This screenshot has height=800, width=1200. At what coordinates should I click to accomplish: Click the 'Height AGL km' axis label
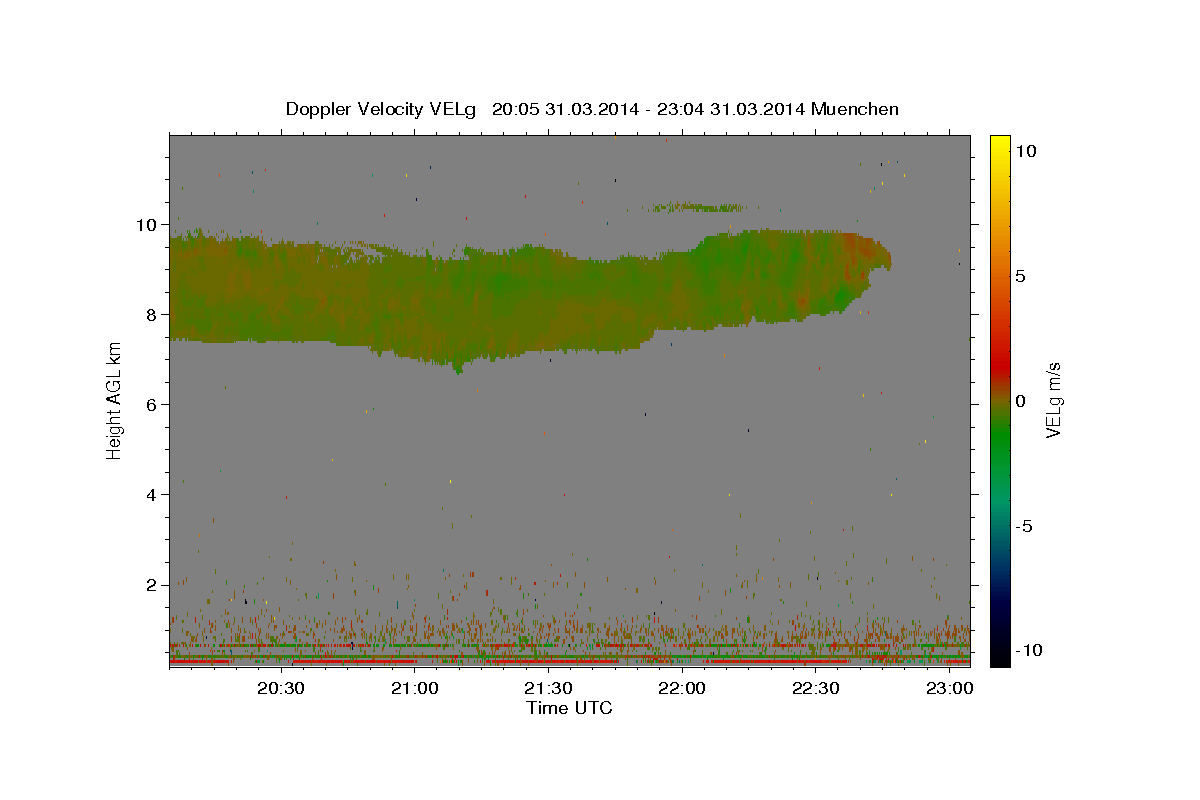[115, 400]
